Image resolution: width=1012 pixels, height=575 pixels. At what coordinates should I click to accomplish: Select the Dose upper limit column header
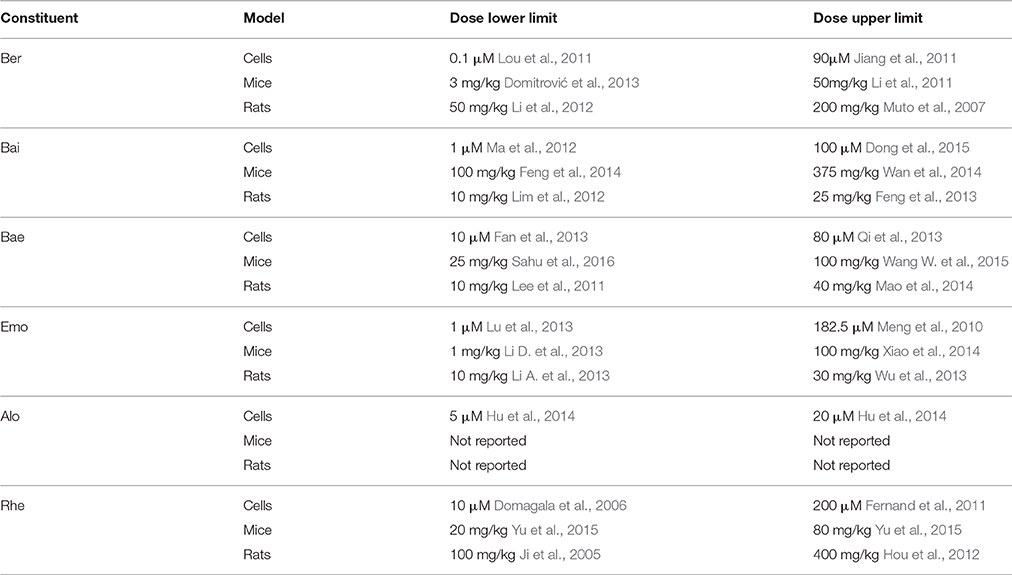pyautogui.click(x=867, y=18)
